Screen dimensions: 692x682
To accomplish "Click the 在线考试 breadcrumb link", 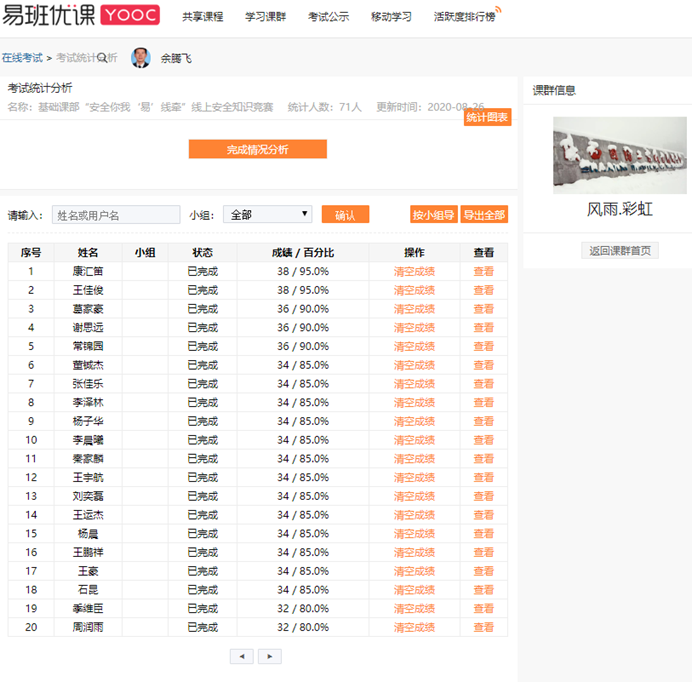I will pyautogui.click(x=21, y=58).
